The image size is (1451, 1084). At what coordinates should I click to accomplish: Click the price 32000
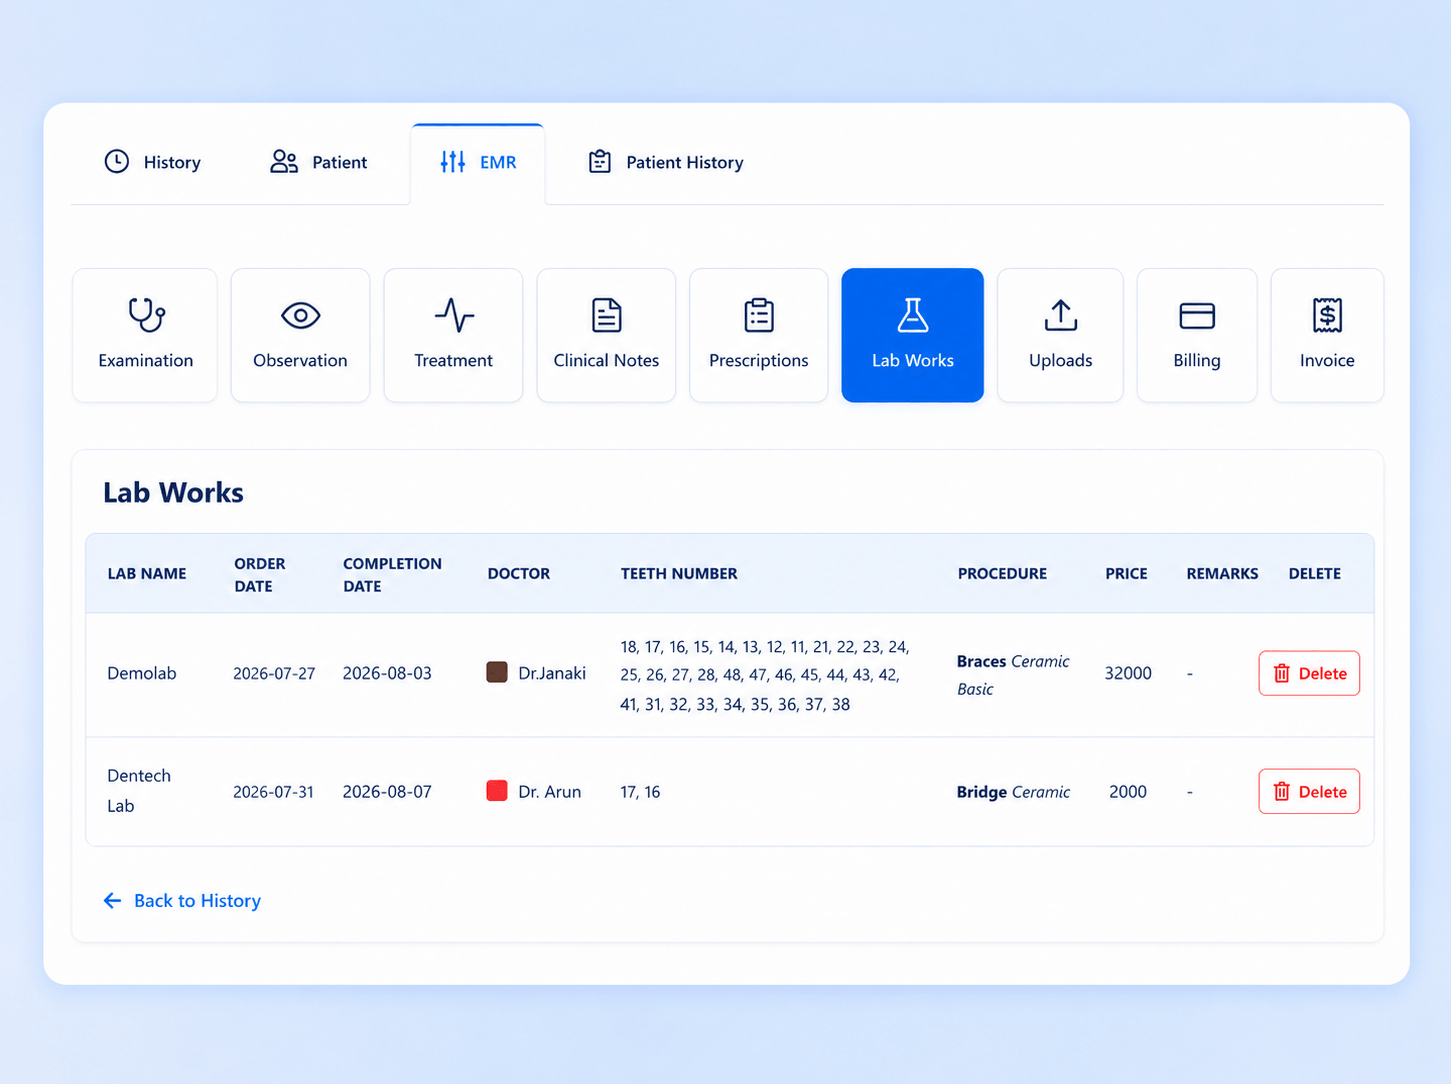coord(1128,674)
